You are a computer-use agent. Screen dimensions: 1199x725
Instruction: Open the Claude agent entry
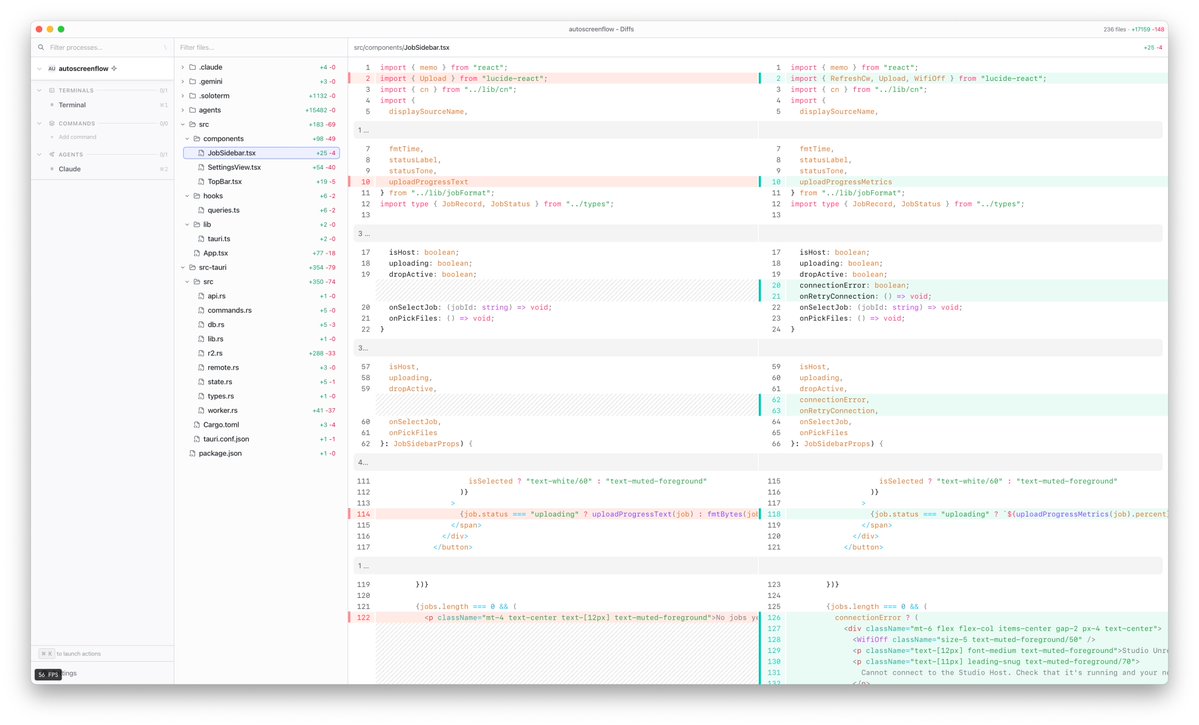point(102,169)
